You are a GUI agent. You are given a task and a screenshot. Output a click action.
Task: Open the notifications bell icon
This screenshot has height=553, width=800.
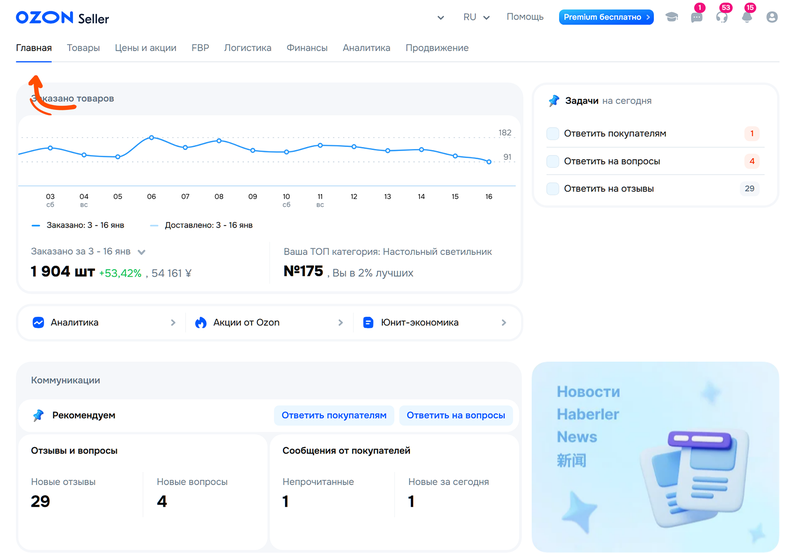(x=747, y=17)
